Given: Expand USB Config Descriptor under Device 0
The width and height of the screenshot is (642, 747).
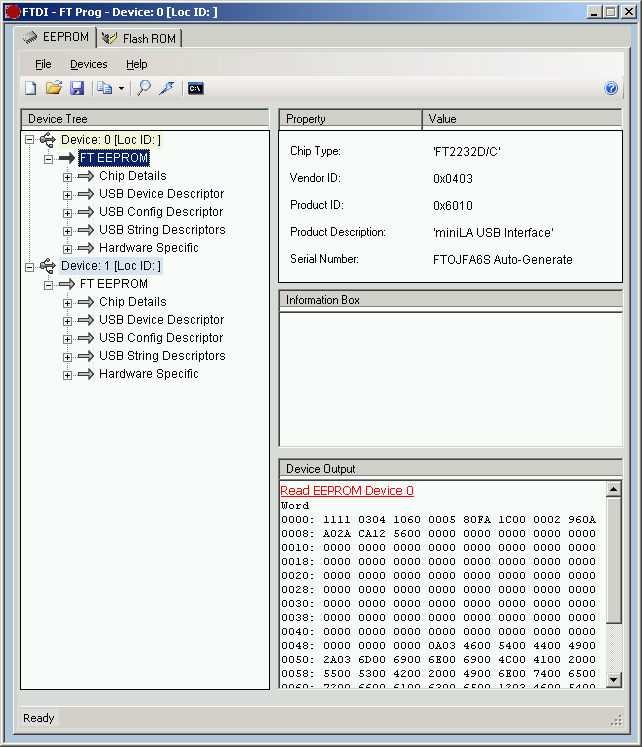Looking at the screenshot, I should coord(68,213).
